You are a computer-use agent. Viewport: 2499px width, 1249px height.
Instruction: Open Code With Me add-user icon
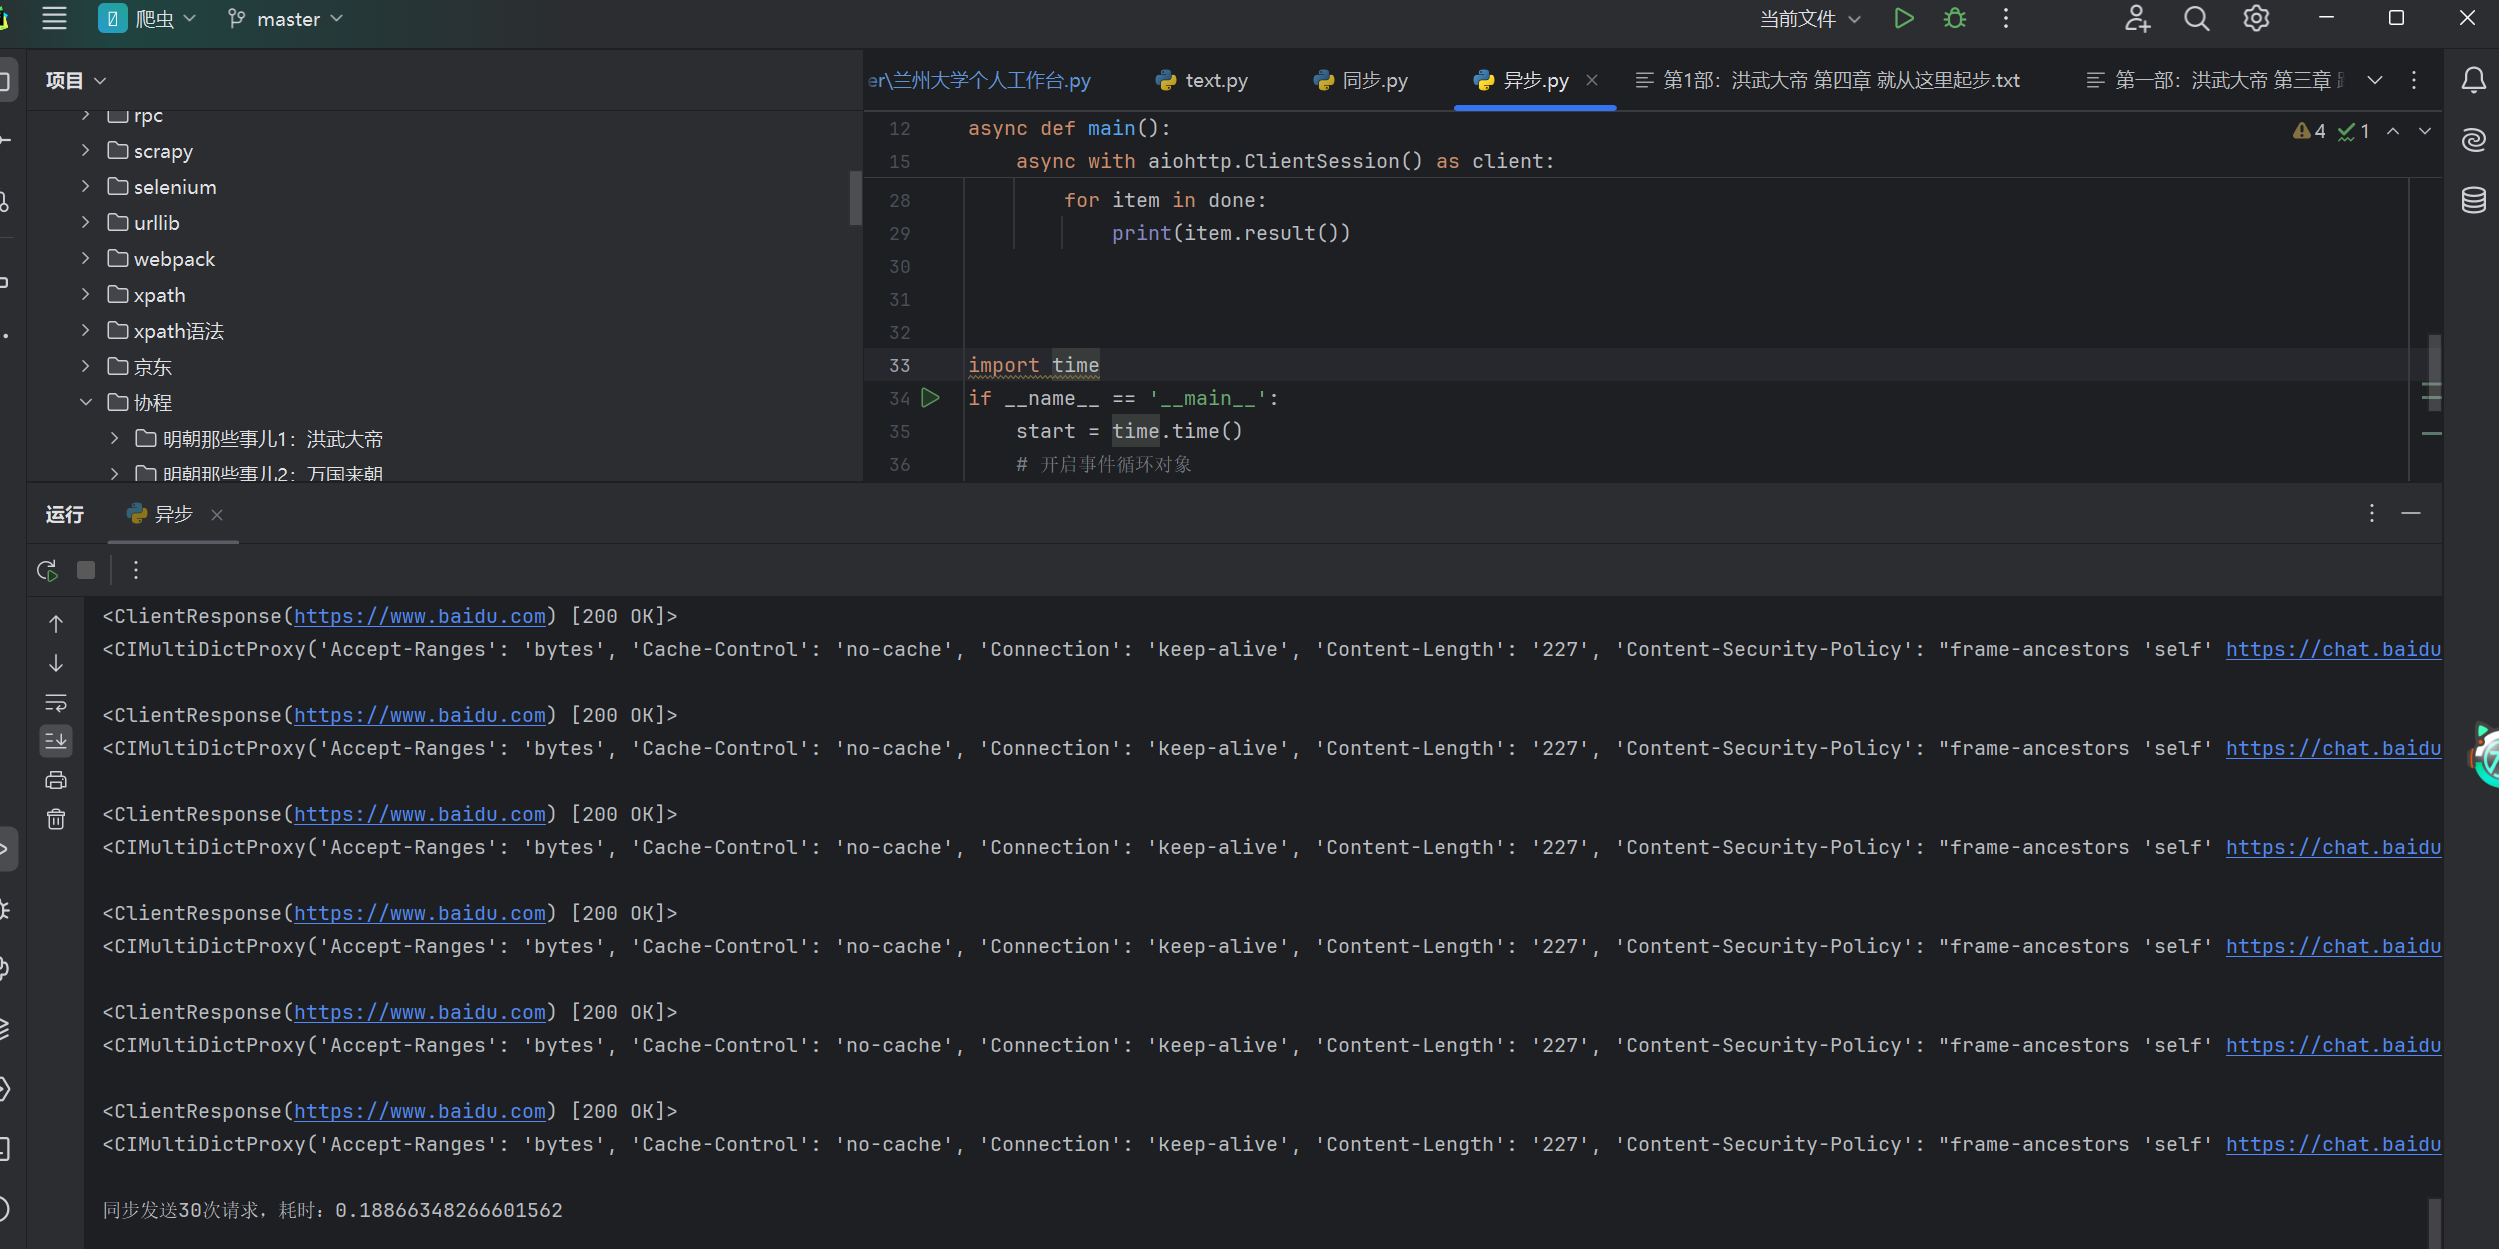click(2137, 18)
